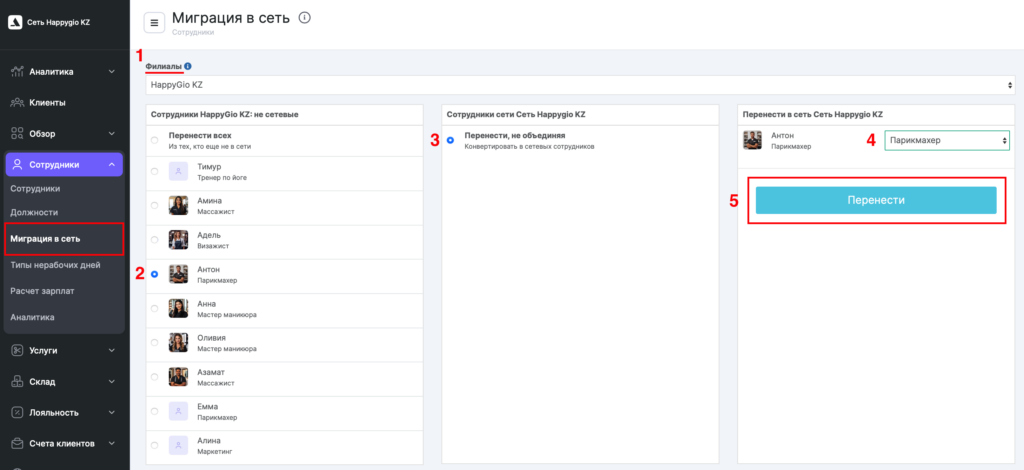Open Должности in the sidebar submenu

tap(34, 213)
